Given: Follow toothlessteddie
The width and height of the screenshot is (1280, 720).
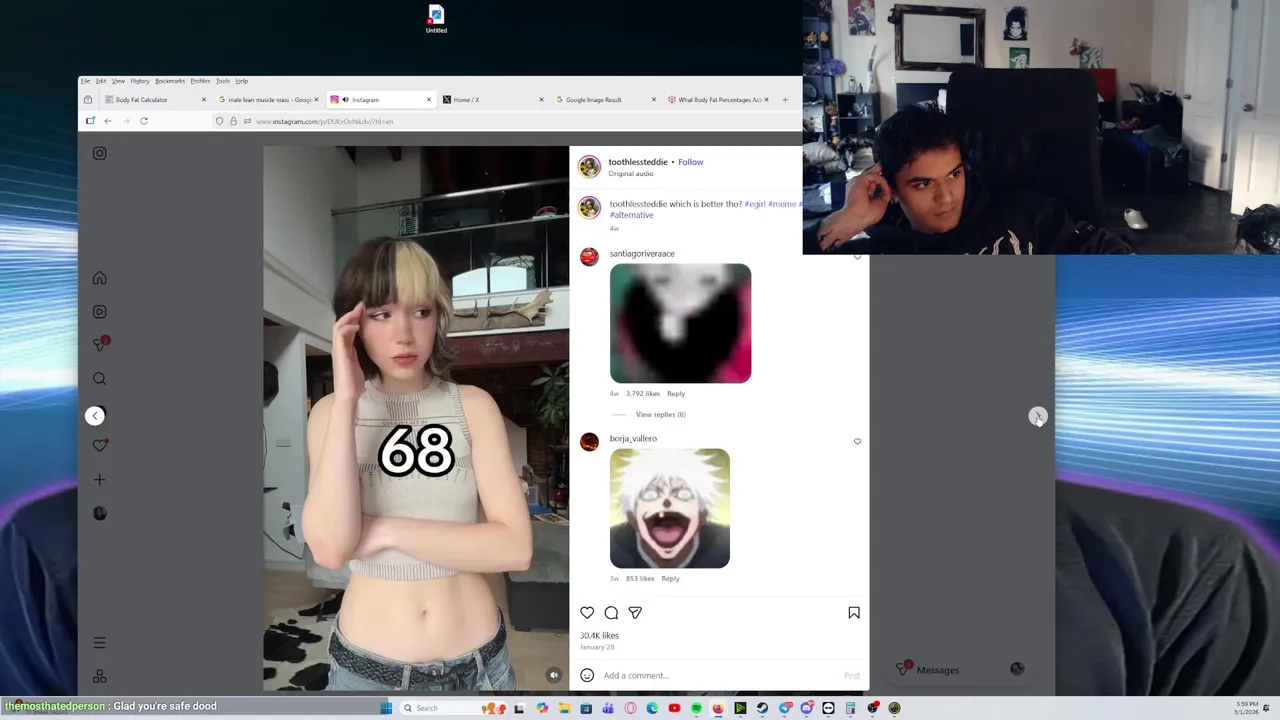Looking at the screenshot, I should (690, 162).
